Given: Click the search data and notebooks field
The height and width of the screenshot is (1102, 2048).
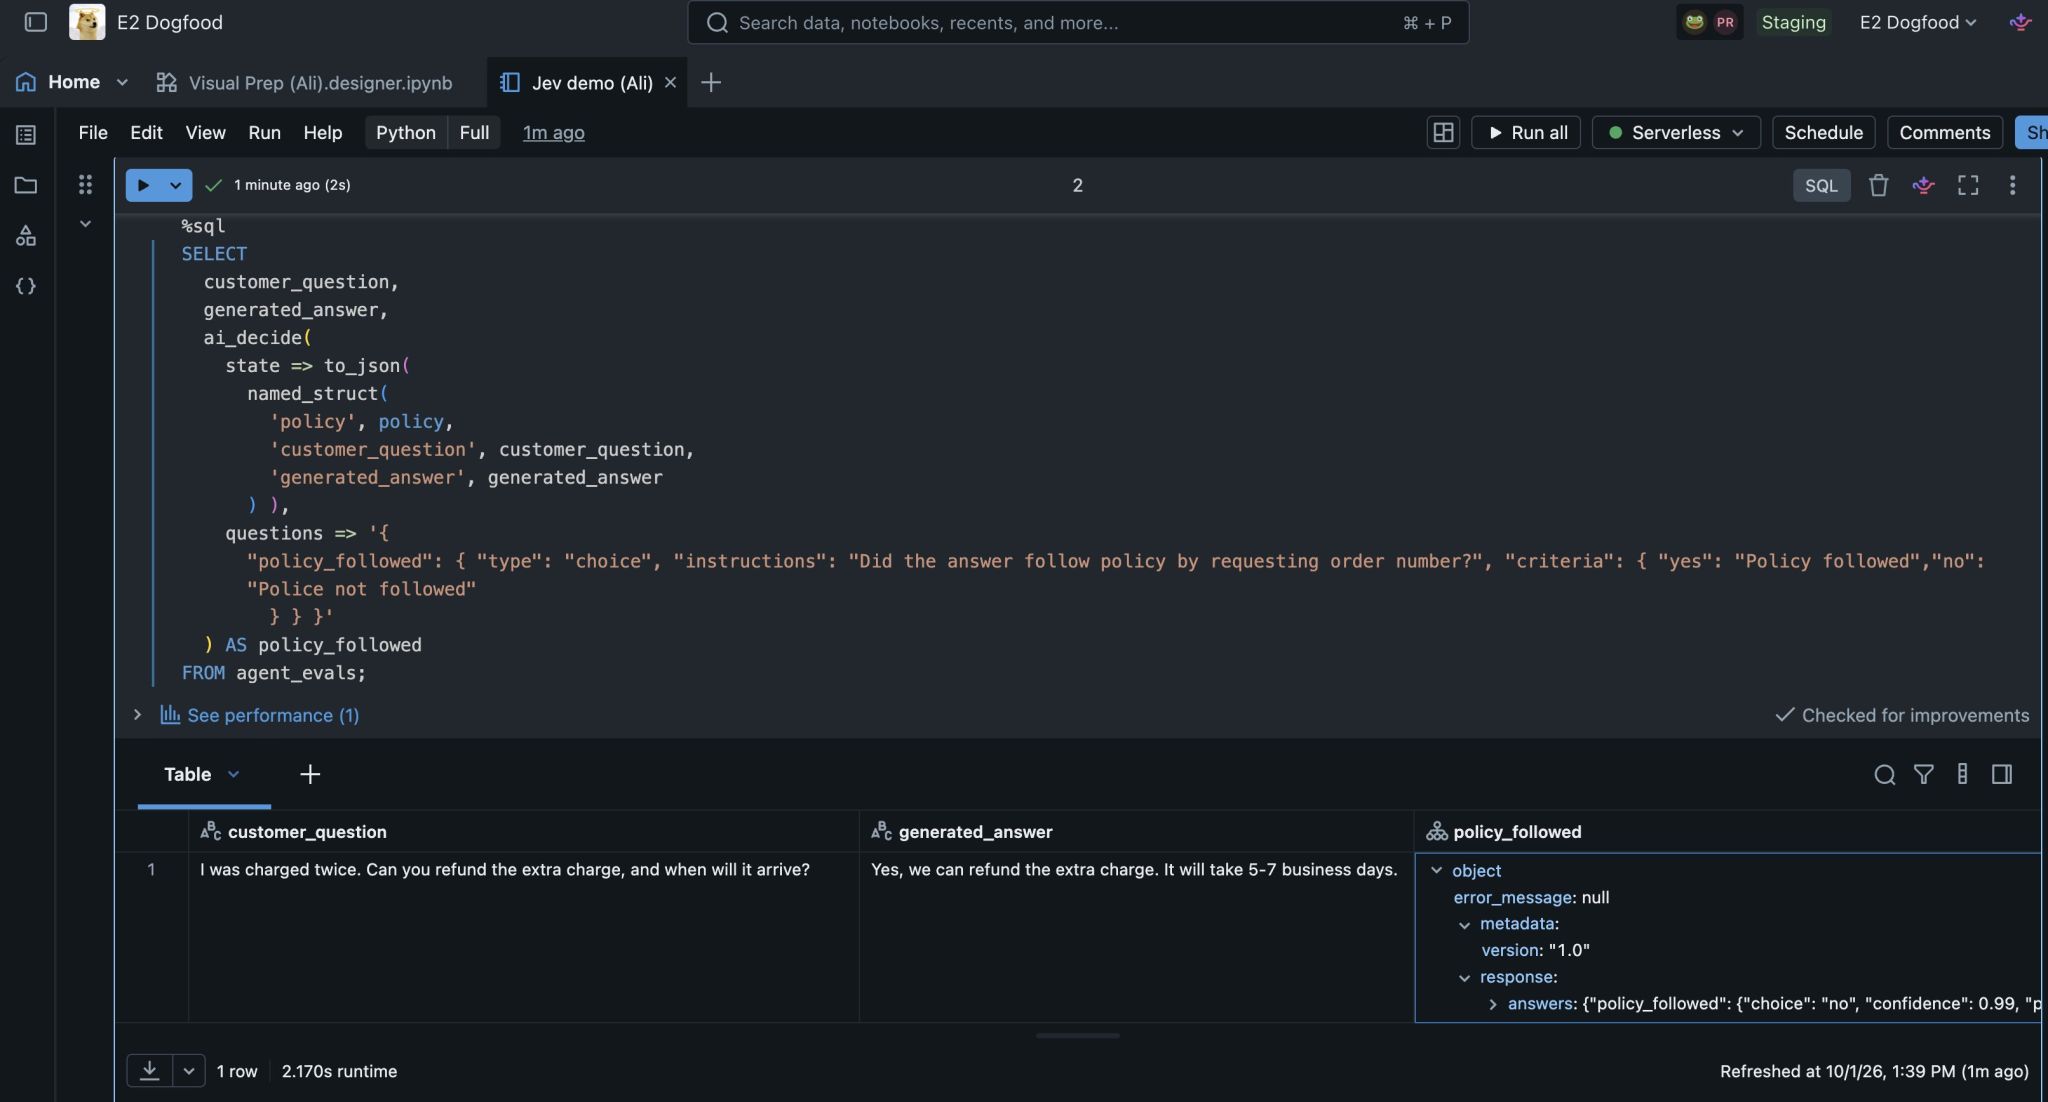Looking at the screenshot, I should [1078, 22].
